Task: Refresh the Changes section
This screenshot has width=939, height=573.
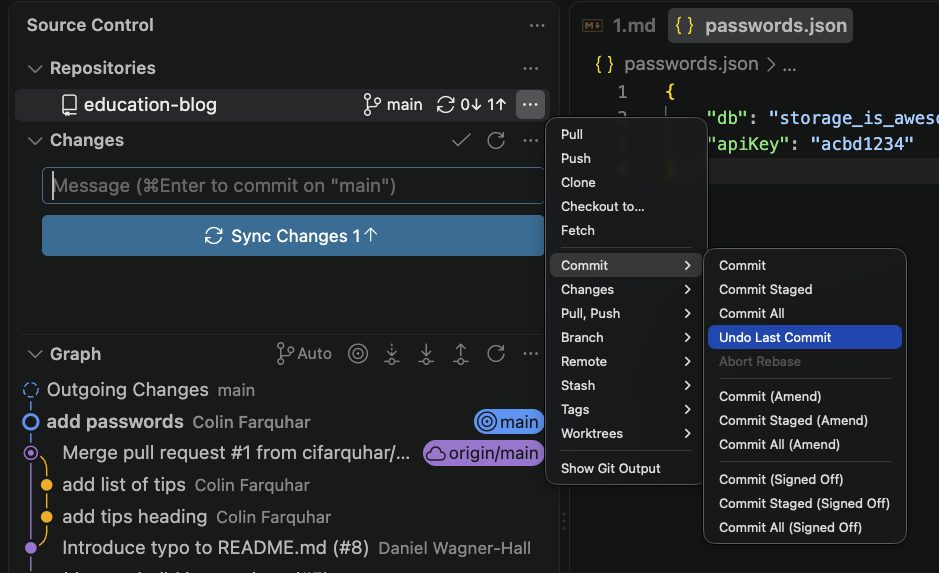Action: [496, 141]
